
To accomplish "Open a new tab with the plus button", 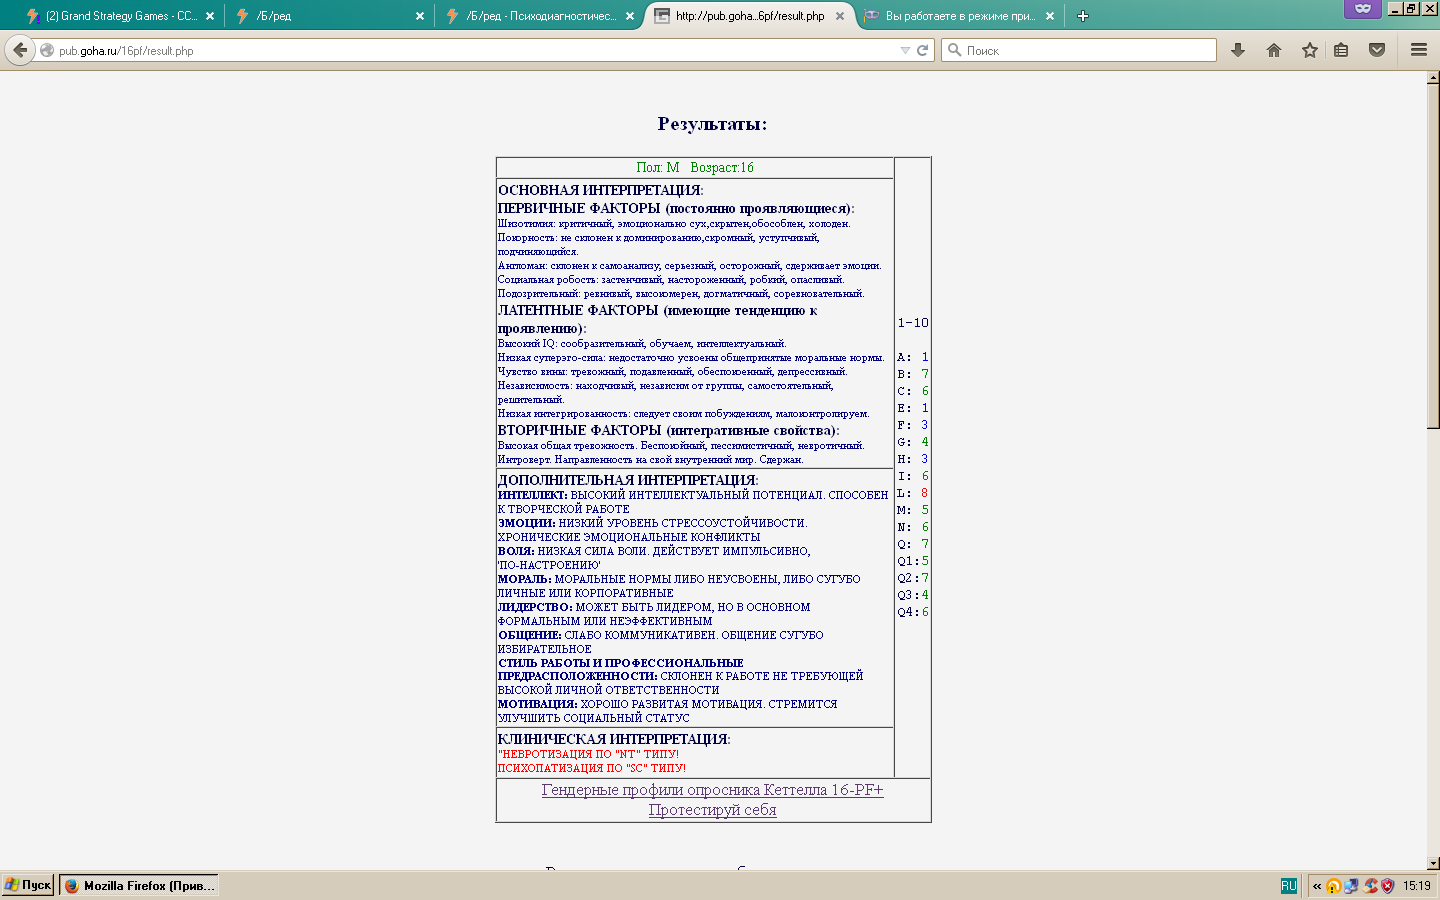I will pos(1083,16).
